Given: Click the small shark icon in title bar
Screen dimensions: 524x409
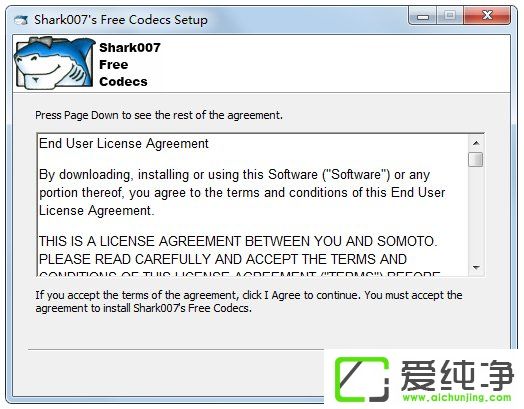Looking at the screenshot, I should click(21, 20).
